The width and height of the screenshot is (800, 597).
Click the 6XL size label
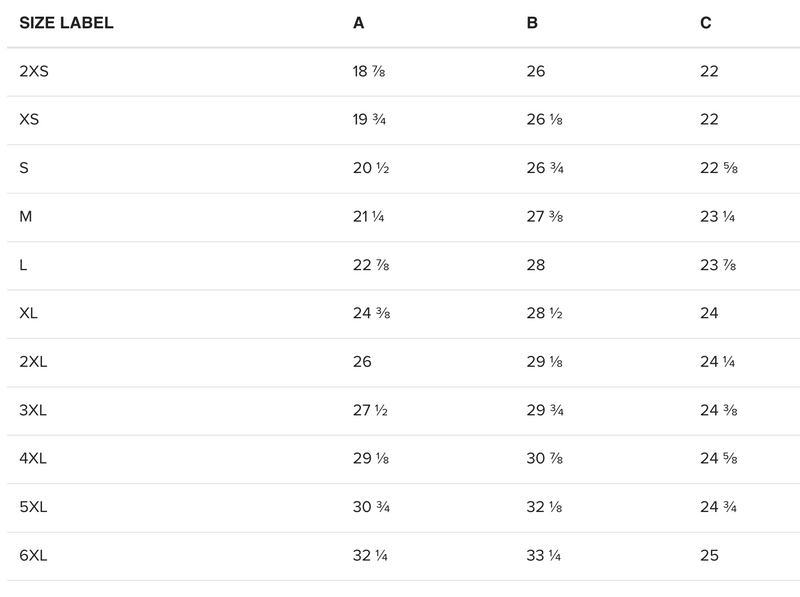click(x=34, y=556)
